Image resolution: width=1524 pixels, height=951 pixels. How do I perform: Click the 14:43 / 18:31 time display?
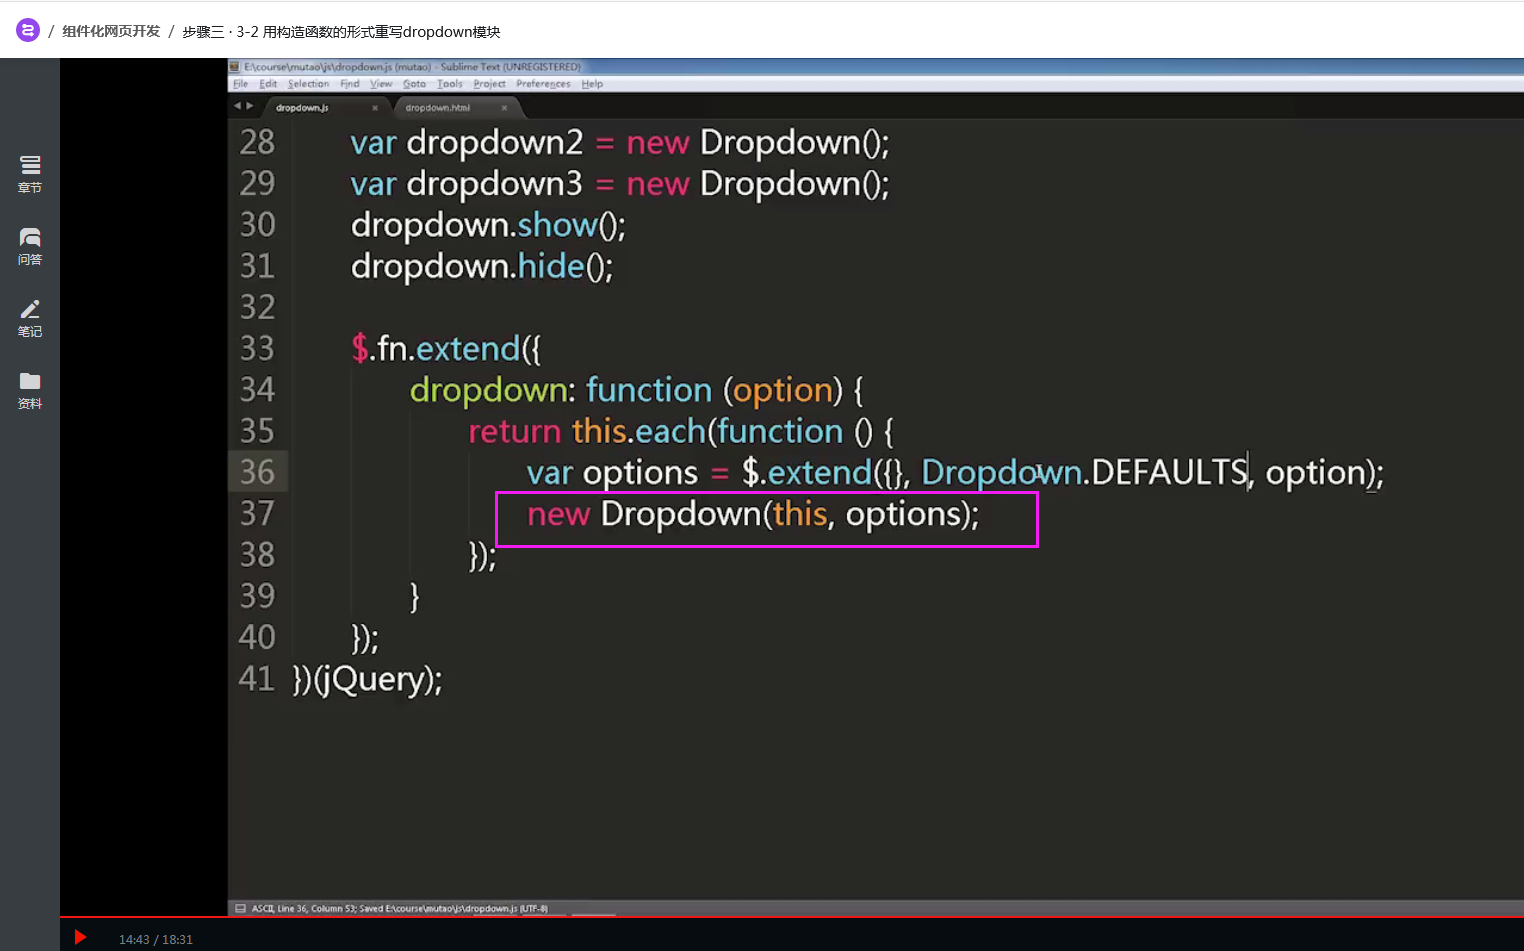[156, 940]
